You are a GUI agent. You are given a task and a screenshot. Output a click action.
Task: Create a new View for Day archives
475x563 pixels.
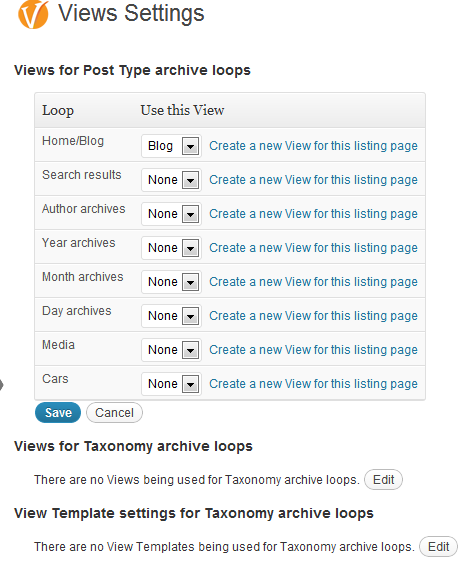(313, 316)
